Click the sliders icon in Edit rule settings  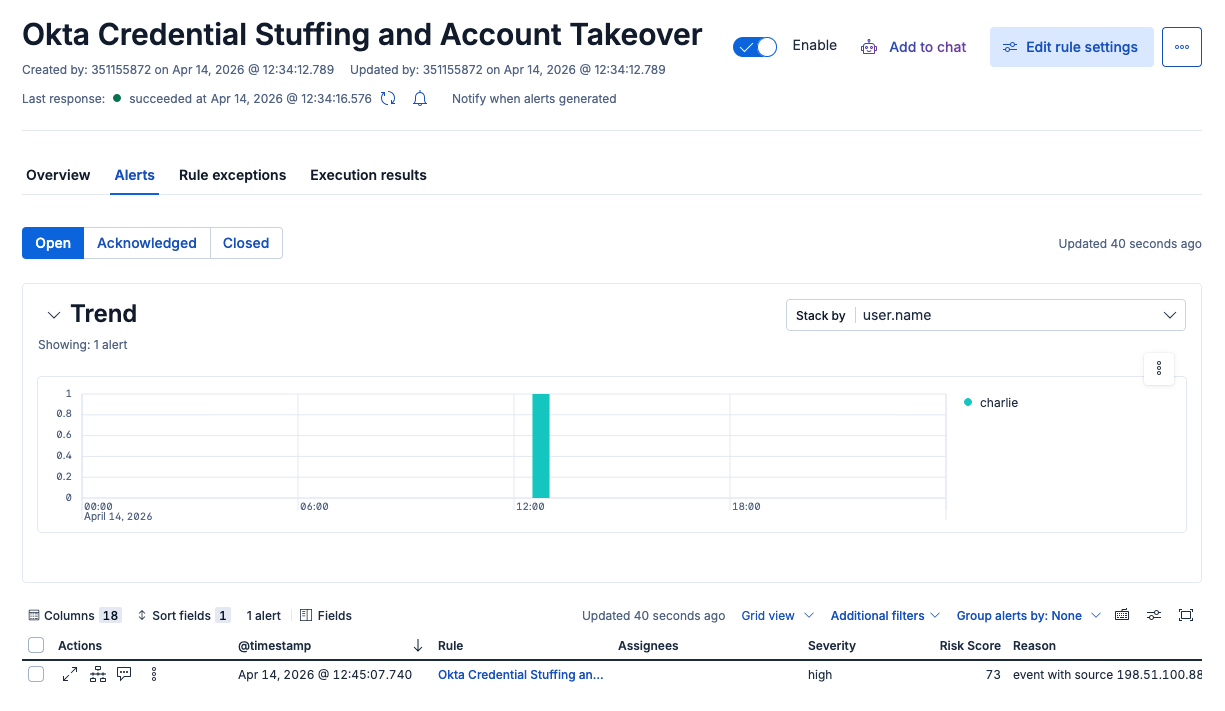pos(1010,47)
